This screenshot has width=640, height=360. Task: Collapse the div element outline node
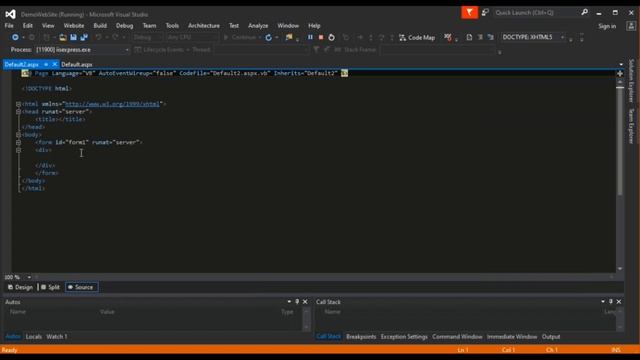tap(18, 150)
